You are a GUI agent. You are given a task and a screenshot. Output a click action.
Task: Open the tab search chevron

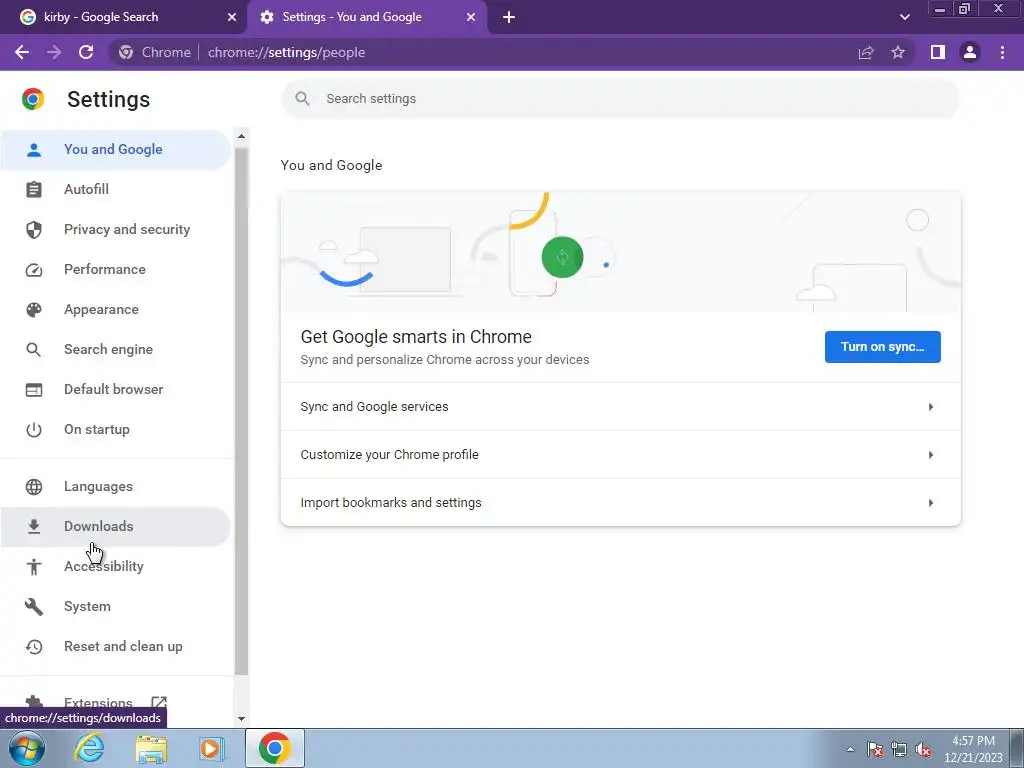[x=904, y=17]
